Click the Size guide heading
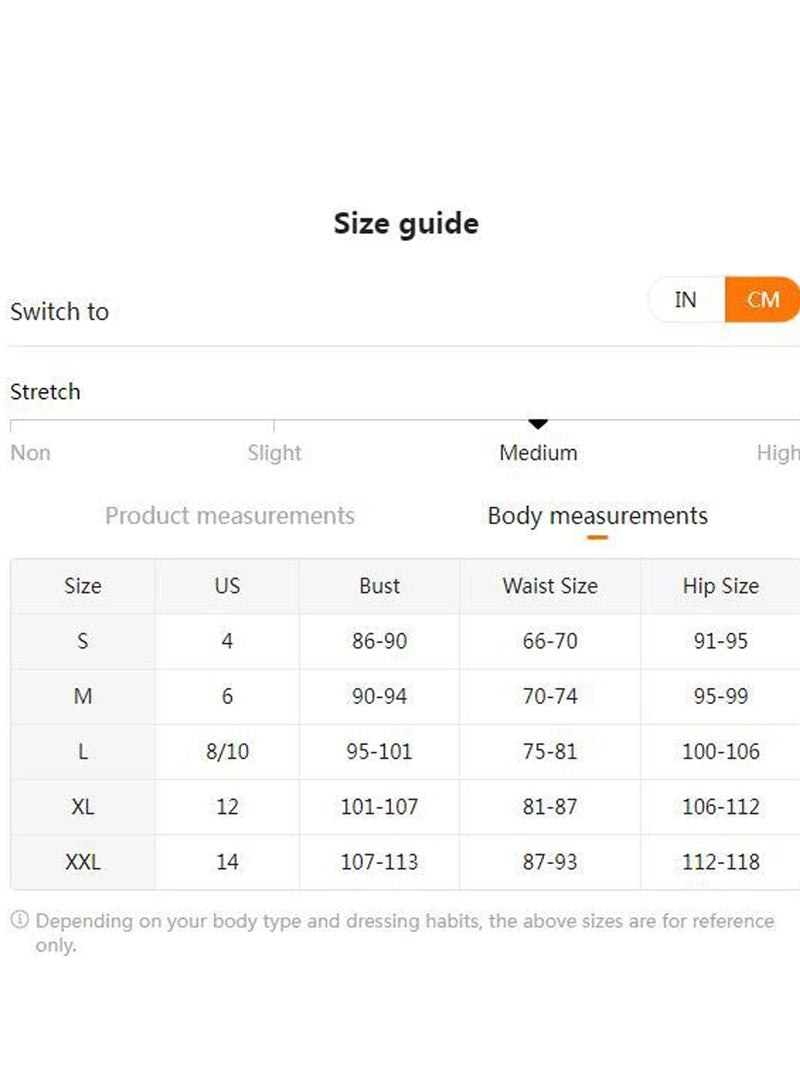Image resolution: width=800 pixels, height=1091 pixels. 406,223
